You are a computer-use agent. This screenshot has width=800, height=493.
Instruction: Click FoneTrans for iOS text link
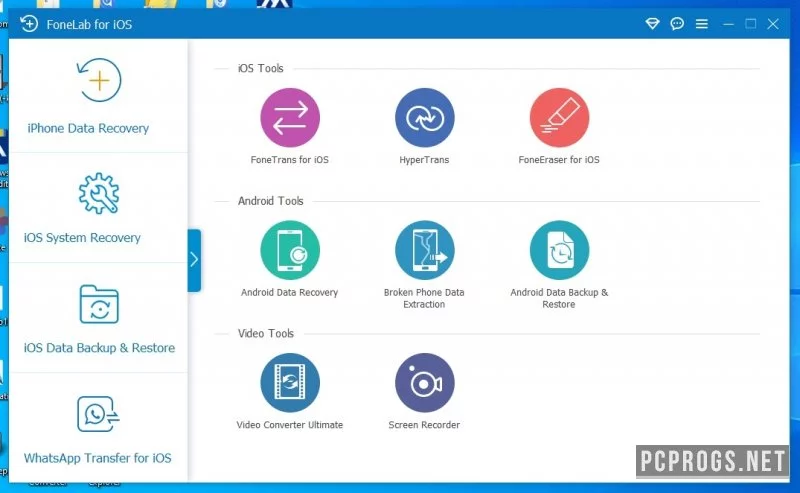(289, 160)
